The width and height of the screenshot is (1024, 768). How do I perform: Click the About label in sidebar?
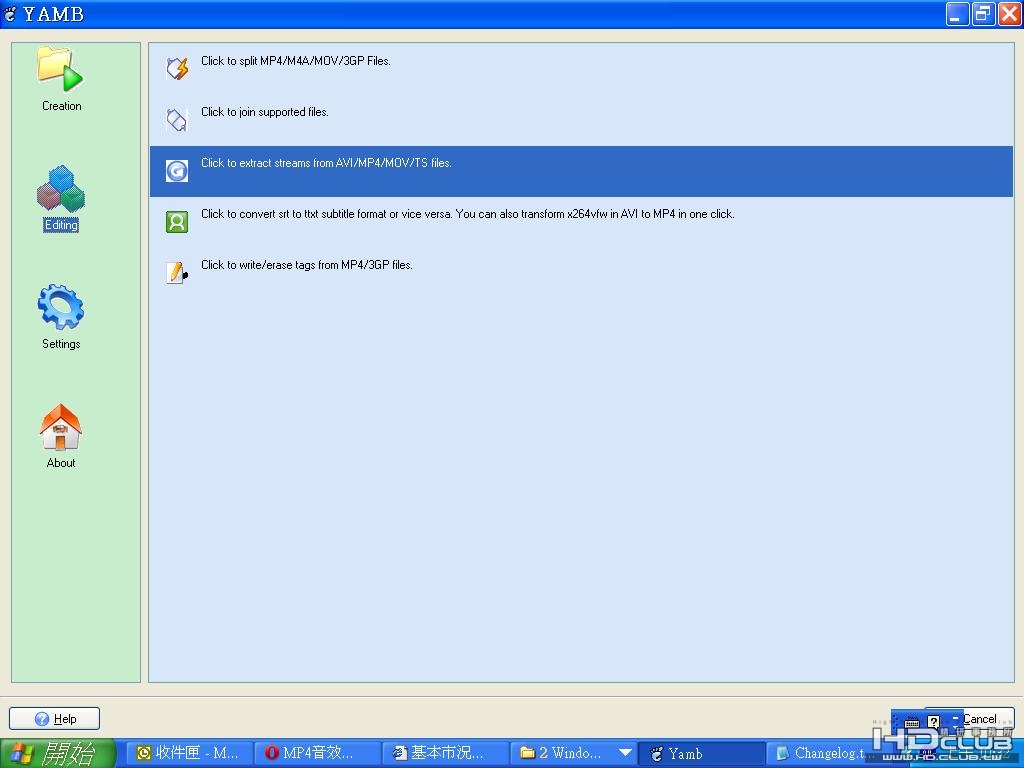pyautogui.click(x=61, y=462)
